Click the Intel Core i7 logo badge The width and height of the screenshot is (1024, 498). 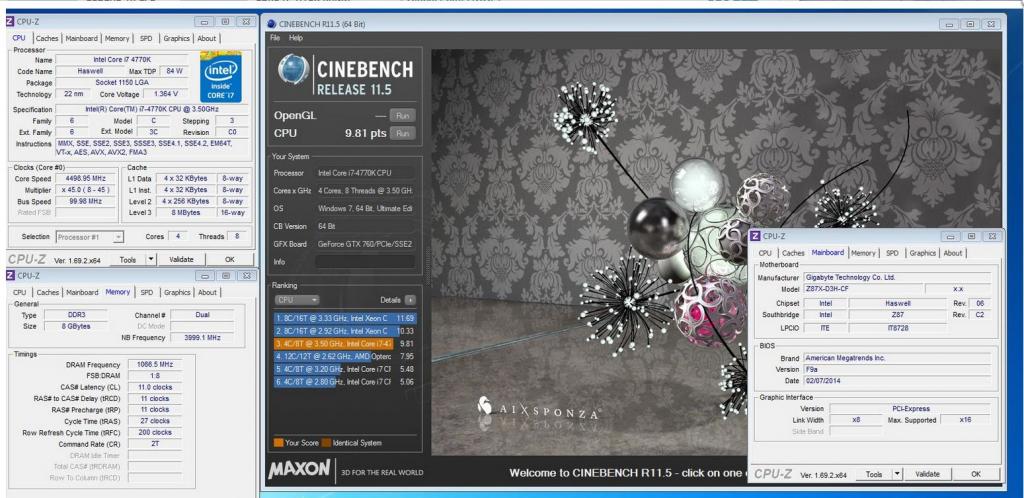pyautogui.click(x=221, y=76)
